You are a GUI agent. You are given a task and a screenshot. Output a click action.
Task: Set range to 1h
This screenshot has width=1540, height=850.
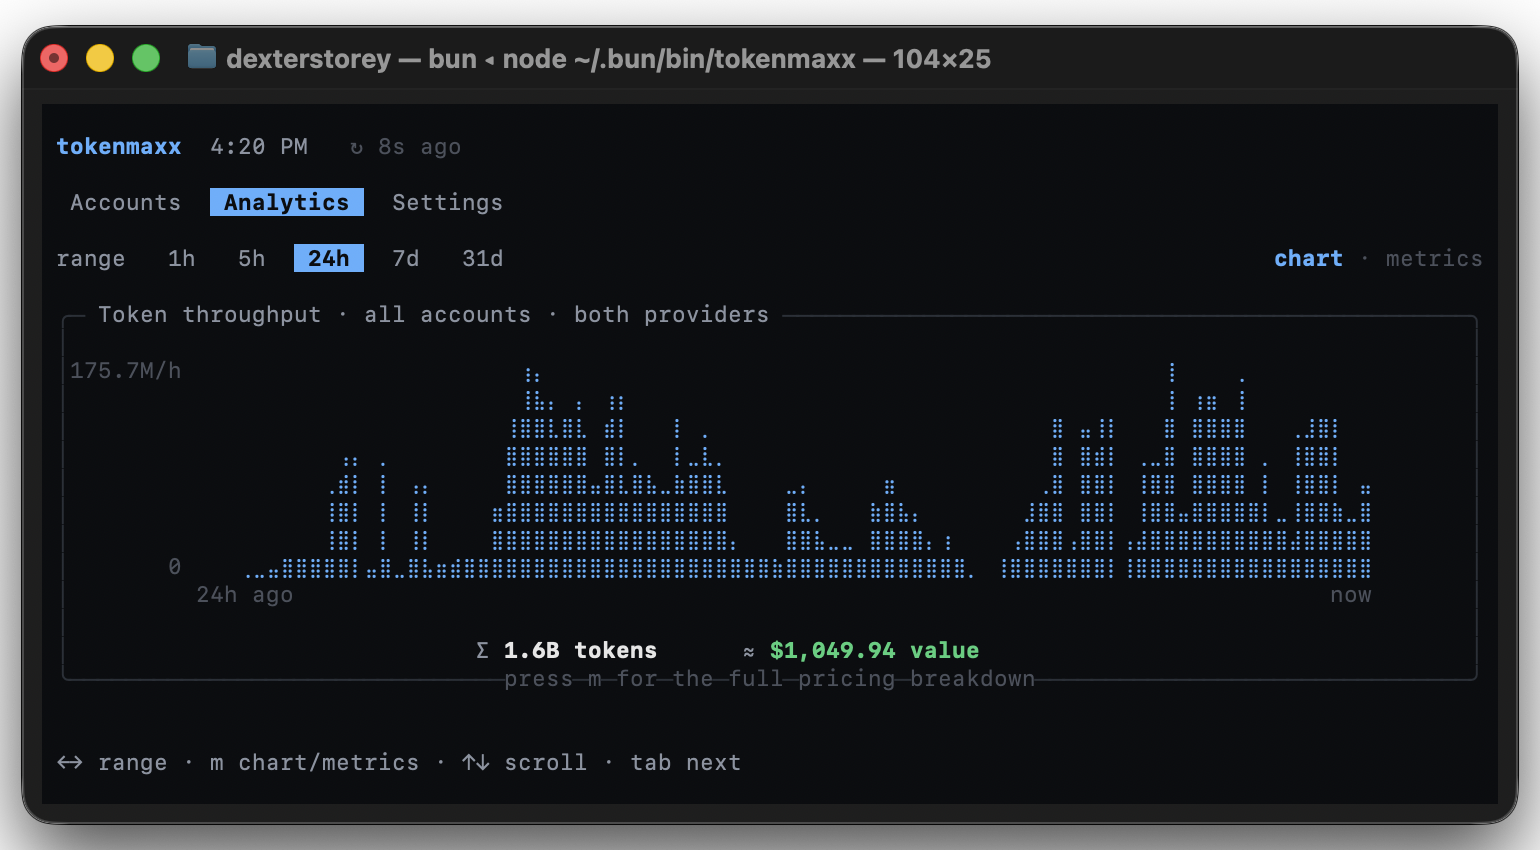[181, 258]
